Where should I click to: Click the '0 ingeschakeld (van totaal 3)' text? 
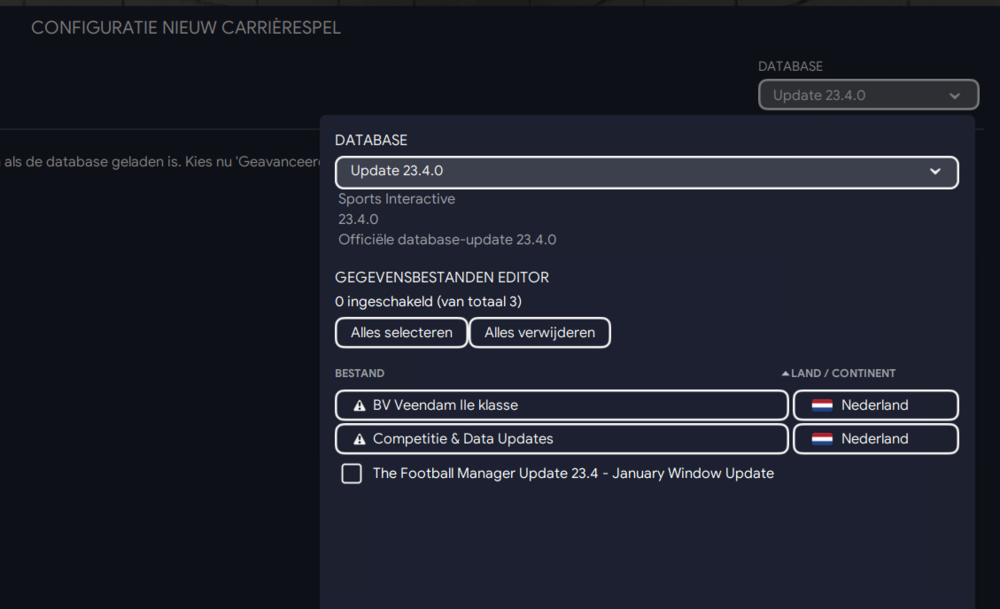point(428,302)
